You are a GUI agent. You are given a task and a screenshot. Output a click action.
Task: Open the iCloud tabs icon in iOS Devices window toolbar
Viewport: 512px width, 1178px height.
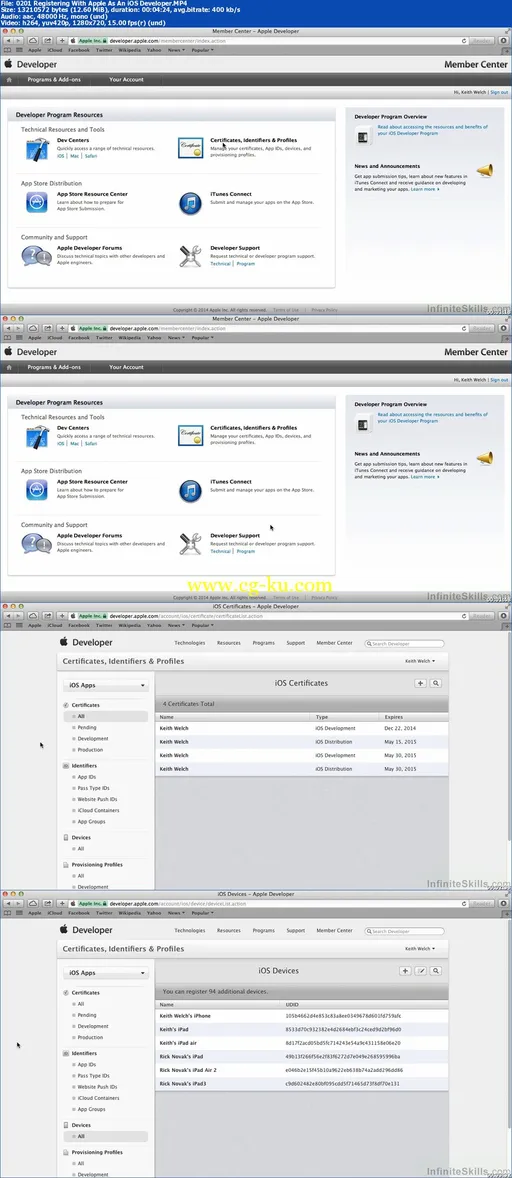coord(34,903)
